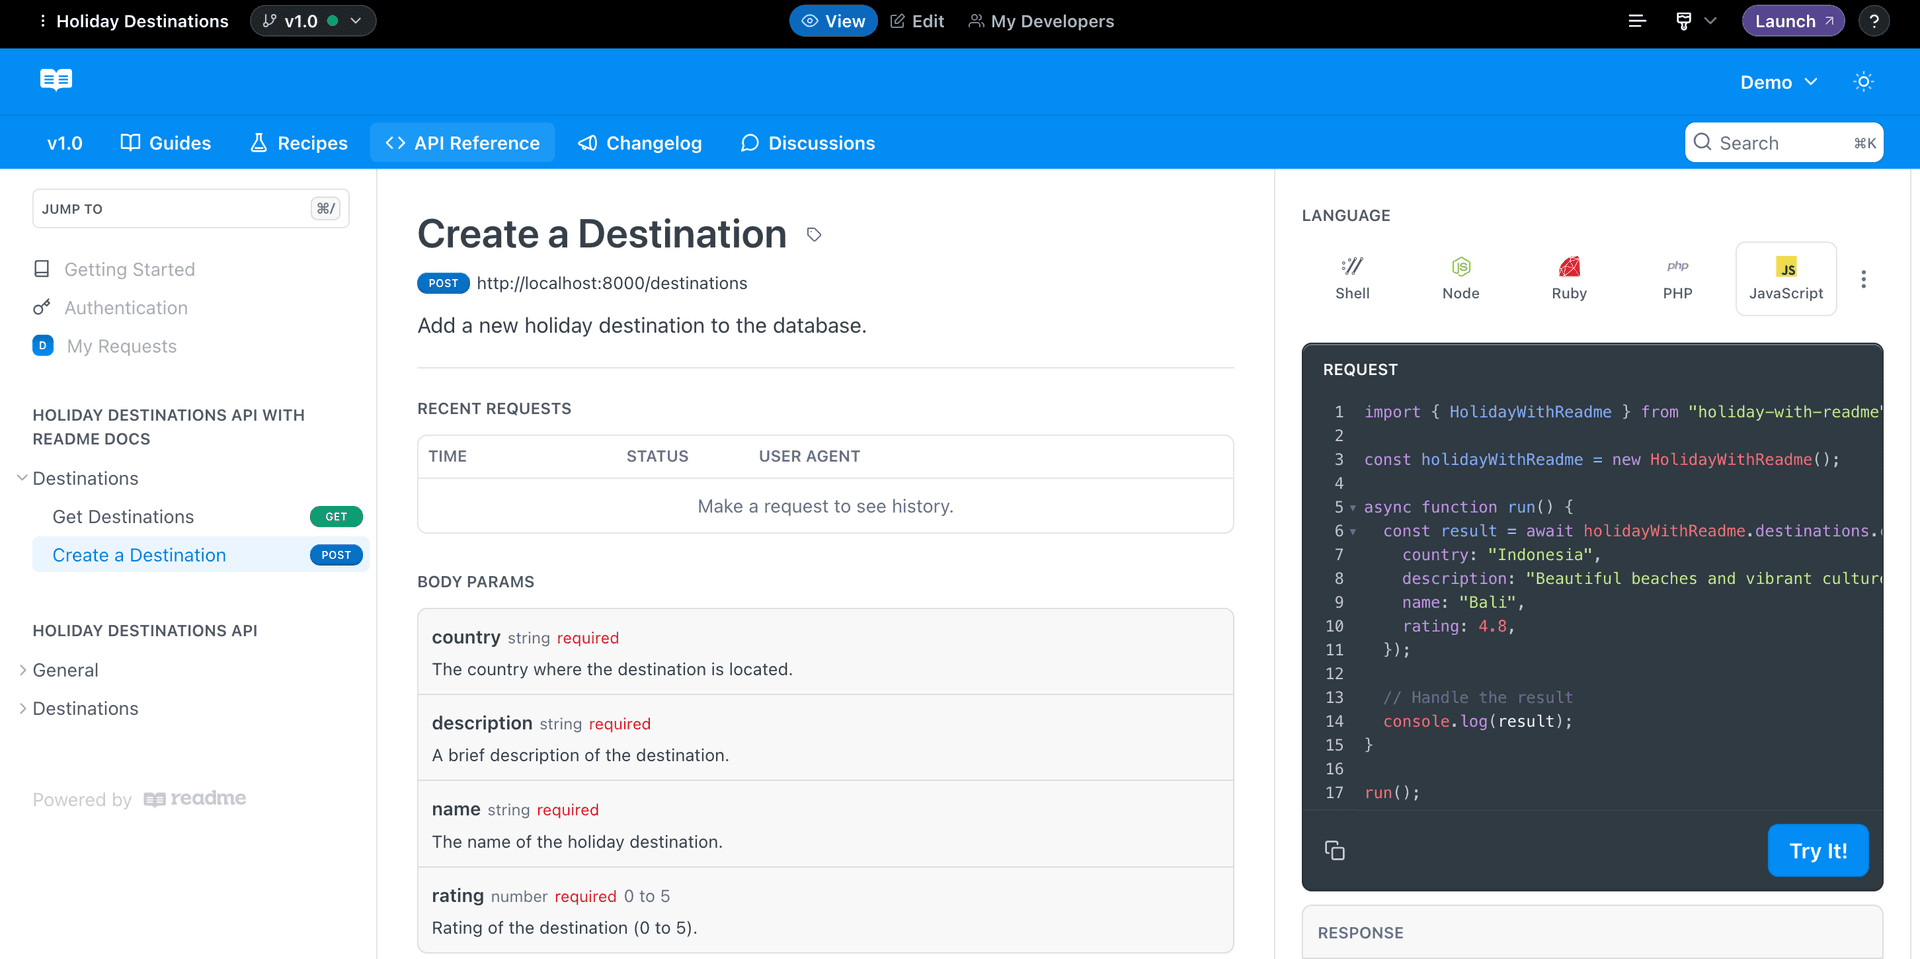Open the v1.0 version dropdown
This screenshot has width=1920, height=959.
click(313, 20)
